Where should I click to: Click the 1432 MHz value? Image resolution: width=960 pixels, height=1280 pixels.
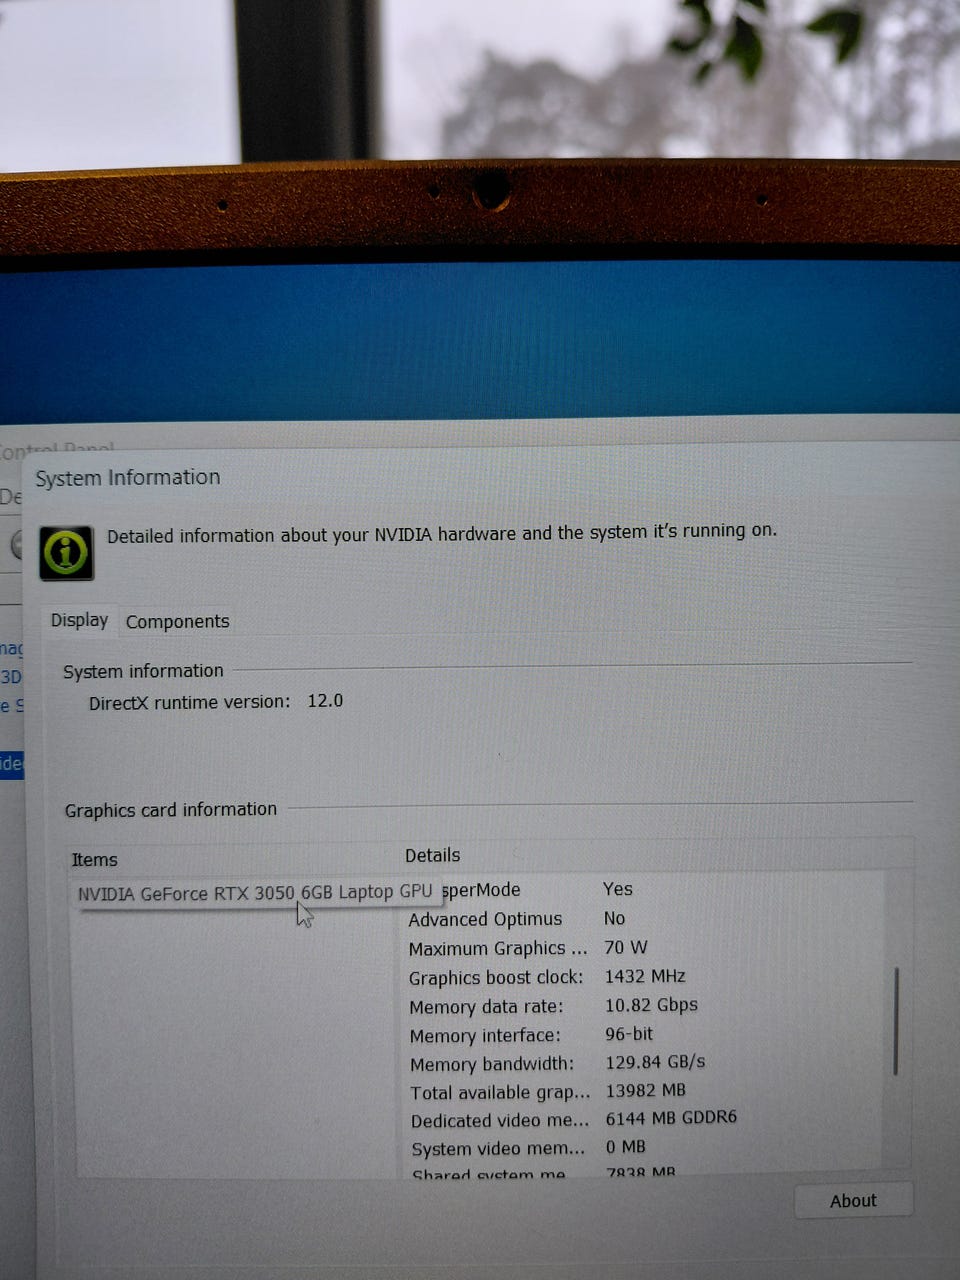tap(645, 975)
